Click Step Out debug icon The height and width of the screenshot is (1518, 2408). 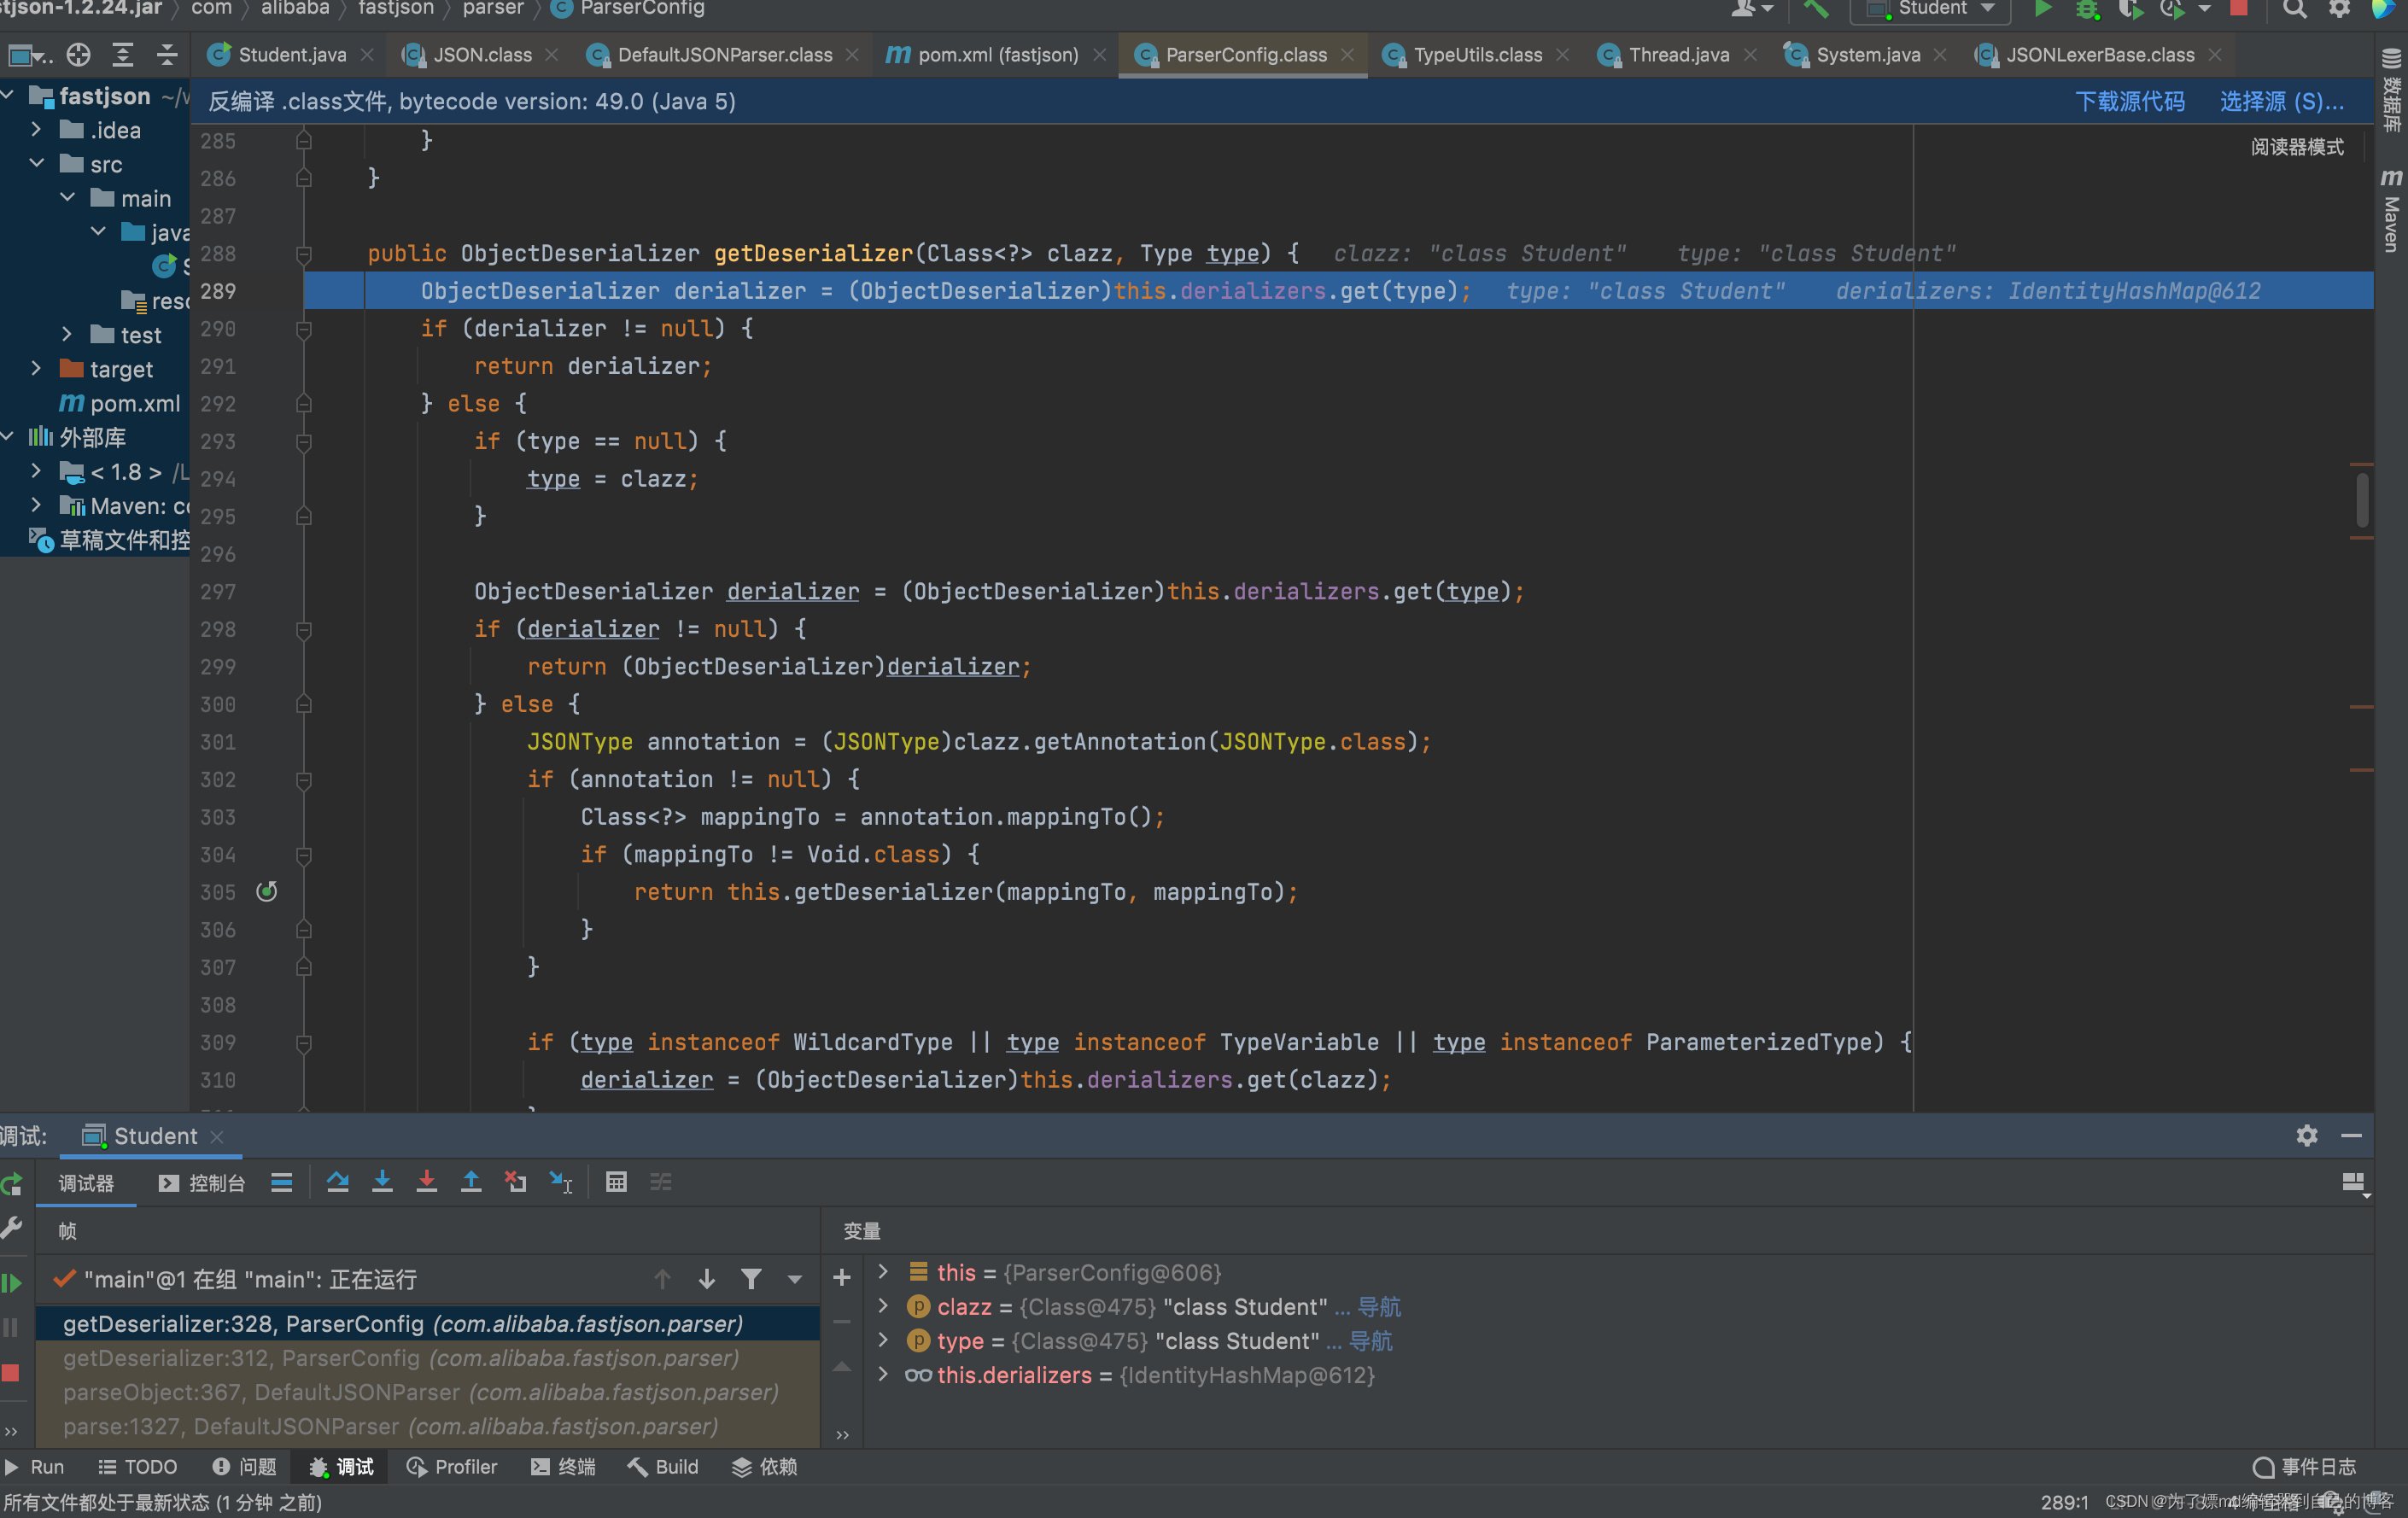tap(471, 1183)
